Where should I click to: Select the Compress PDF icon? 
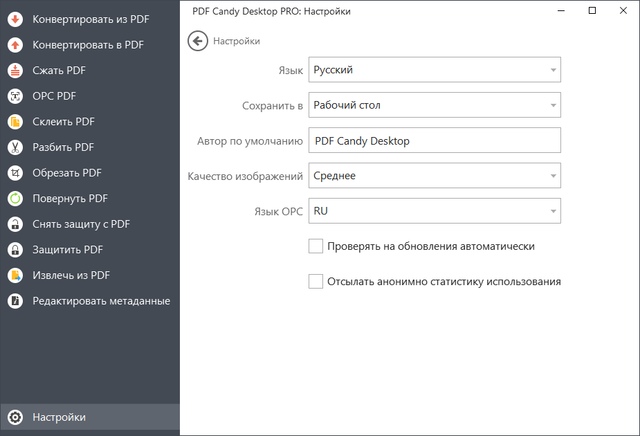pyautogui.click(x=15, y=71)
